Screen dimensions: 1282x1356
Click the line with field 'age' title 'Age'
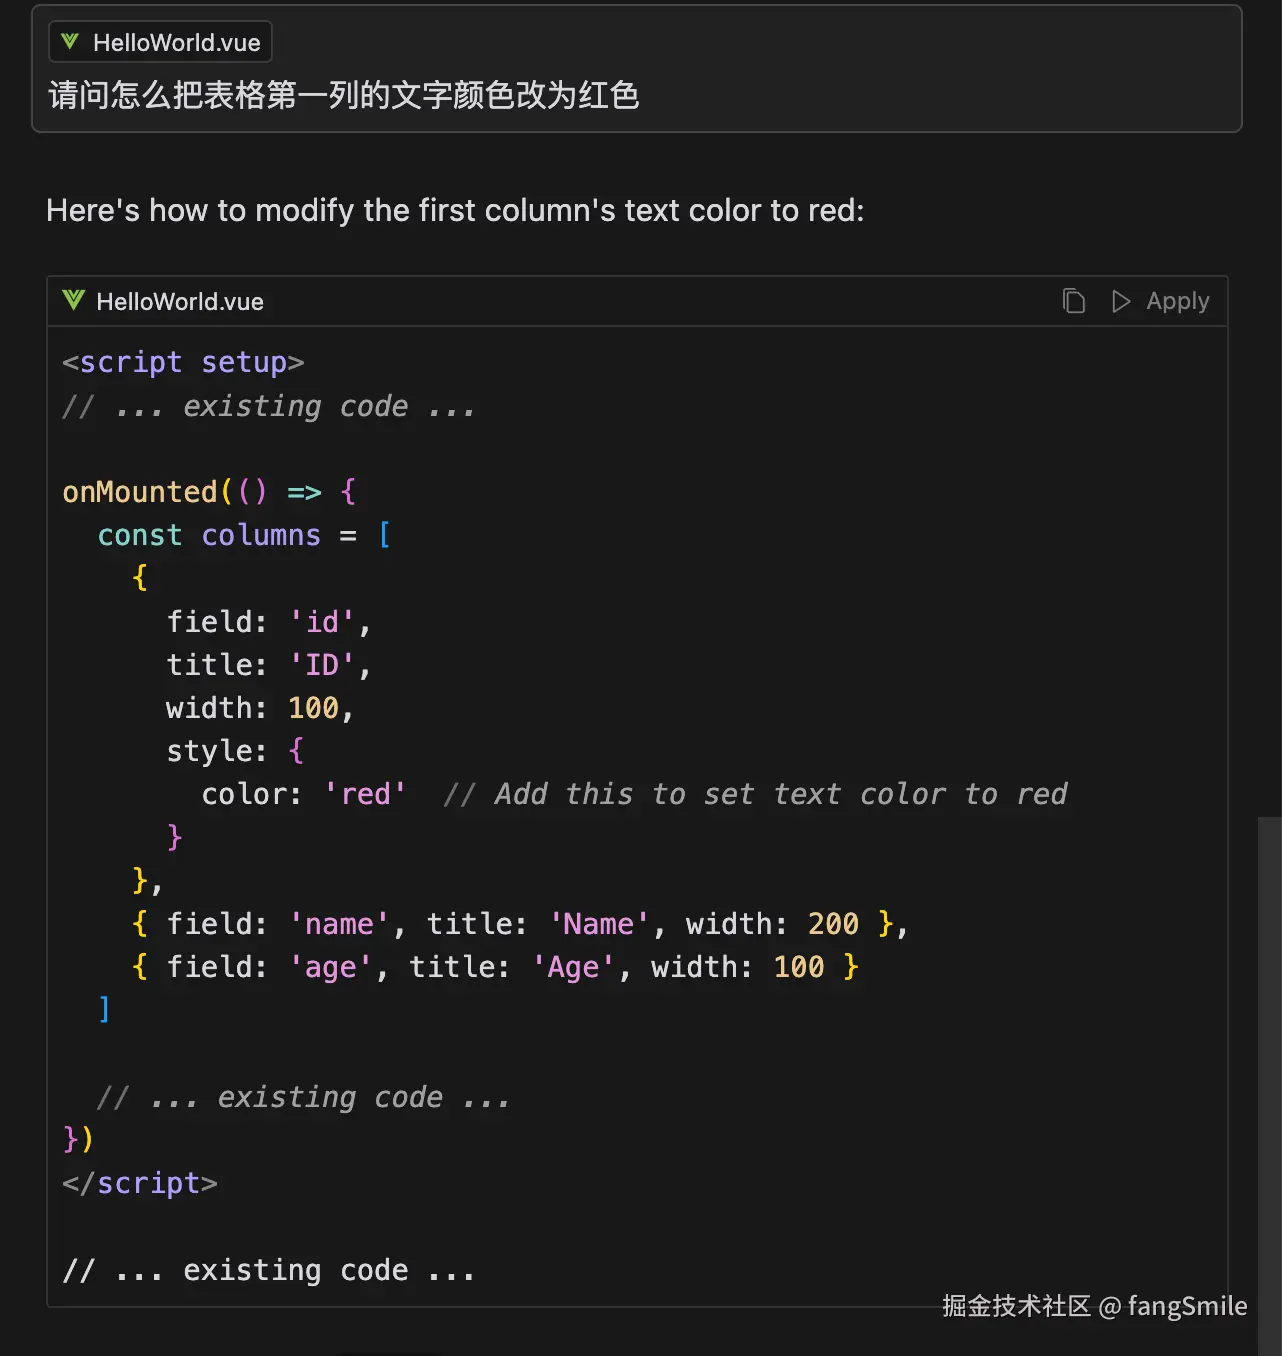point(495,967)
